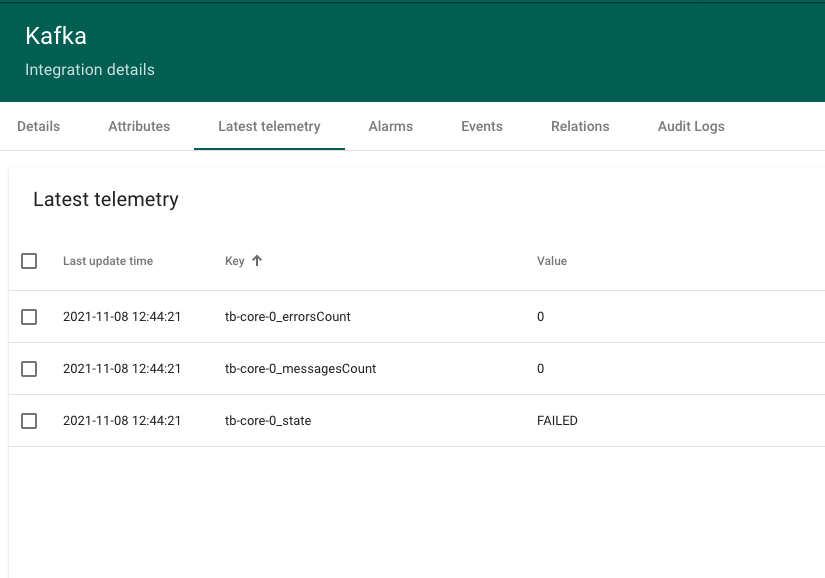Click the Kafka integration title
This screenshot has width=825, height=578.
click(56, 36)
